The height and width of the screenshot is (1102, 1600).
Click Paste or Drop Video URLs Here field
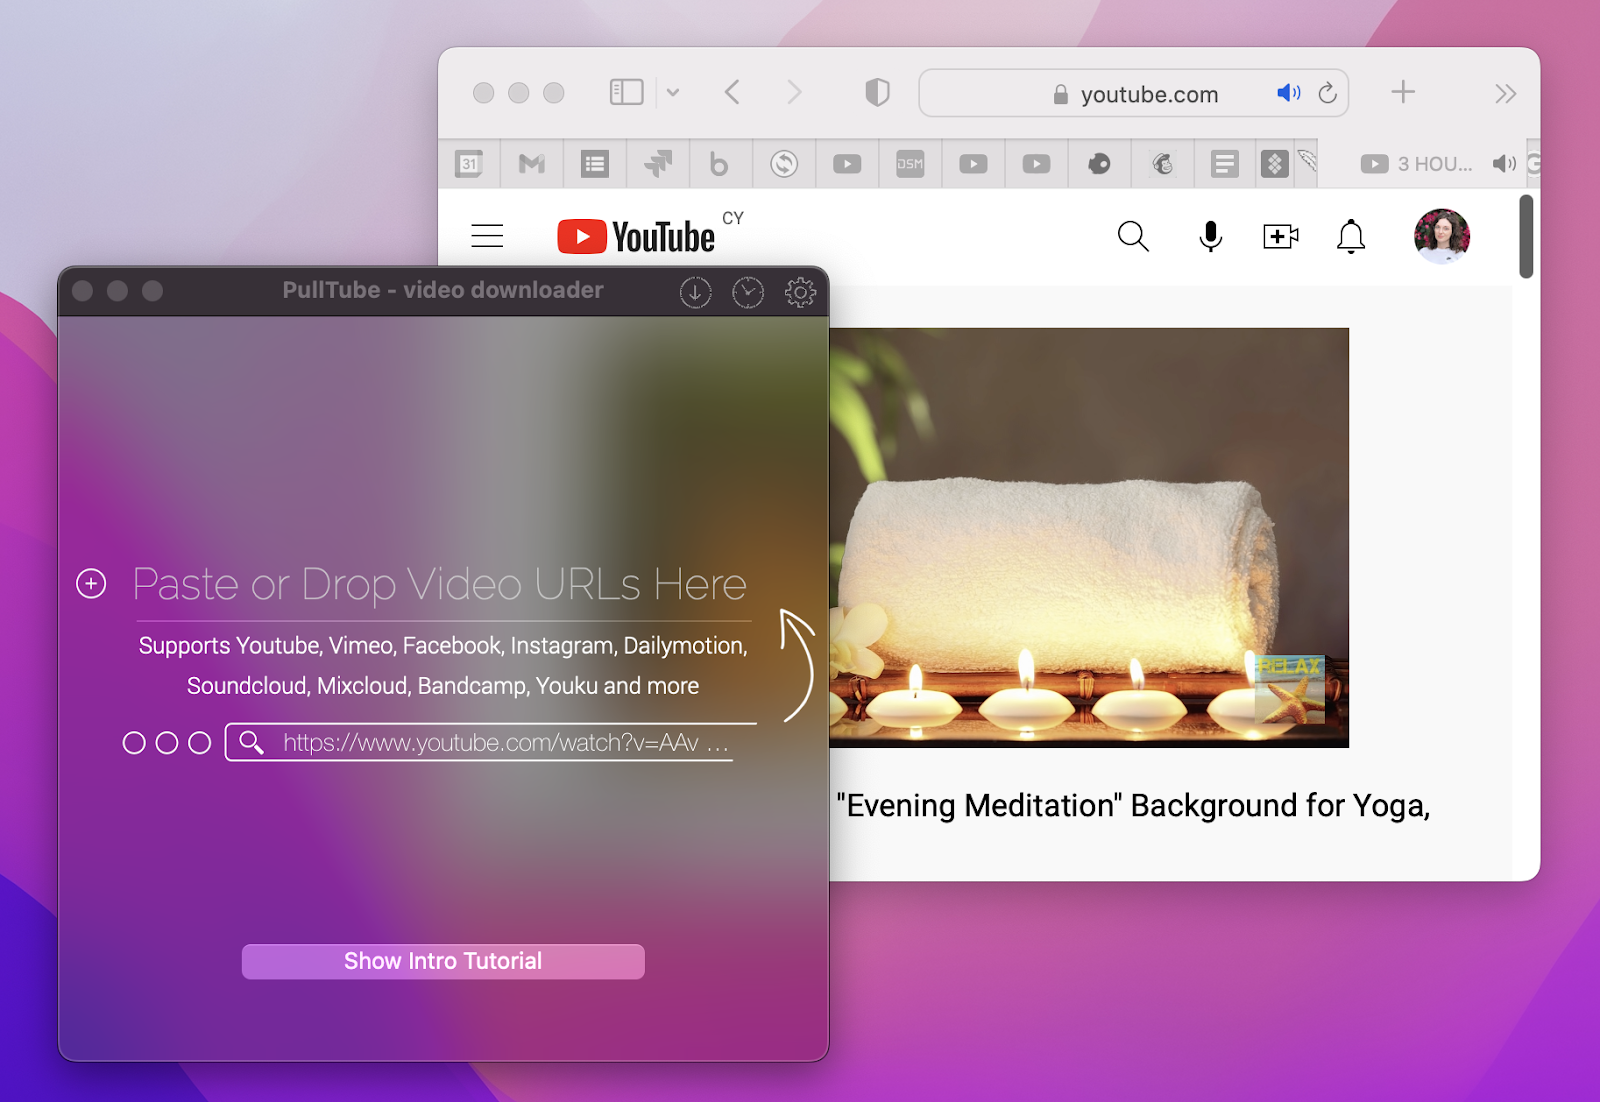click(x=440, y=584)
